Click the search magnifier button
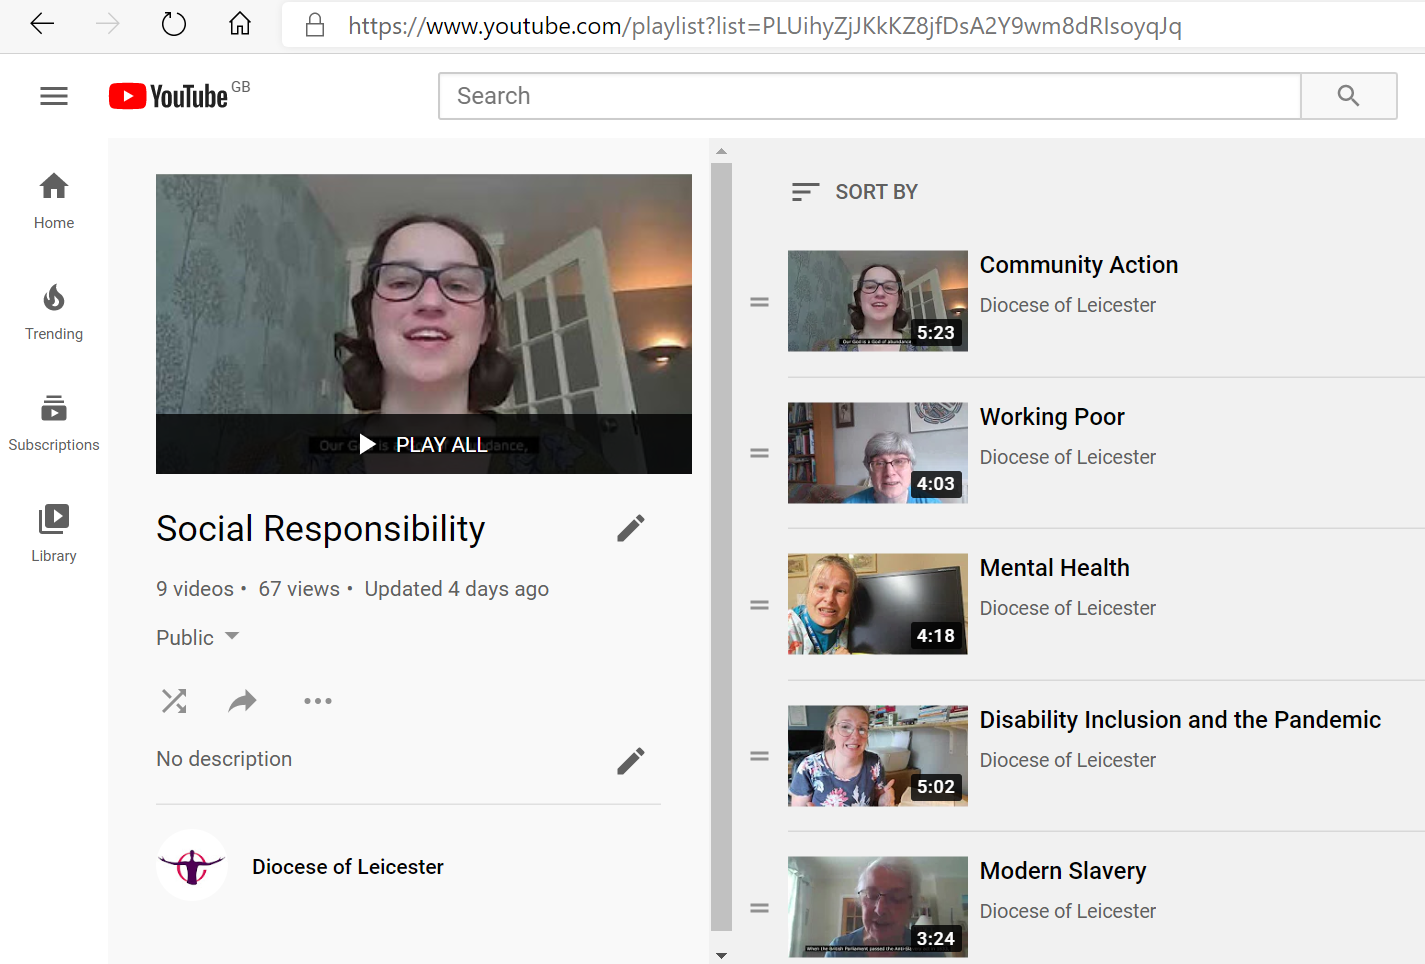This screenshot has height=964, width=1425. coord(1348,96)
